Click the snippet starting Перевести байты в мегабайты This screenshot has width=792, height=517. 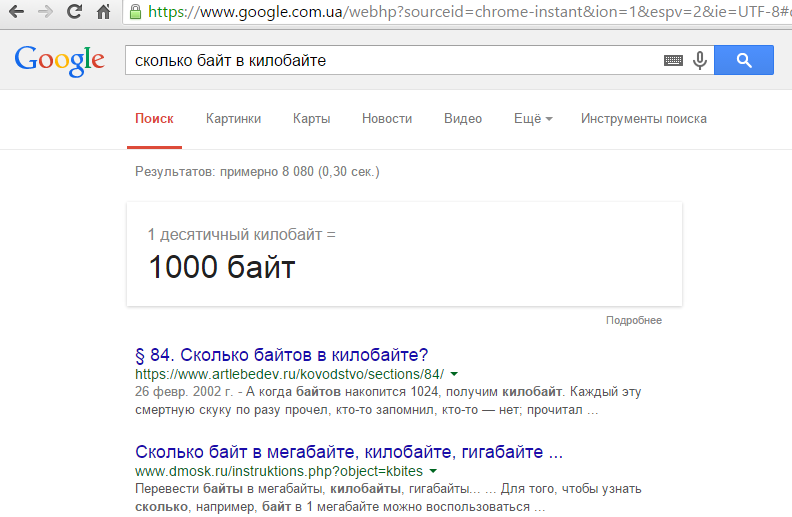388,498
